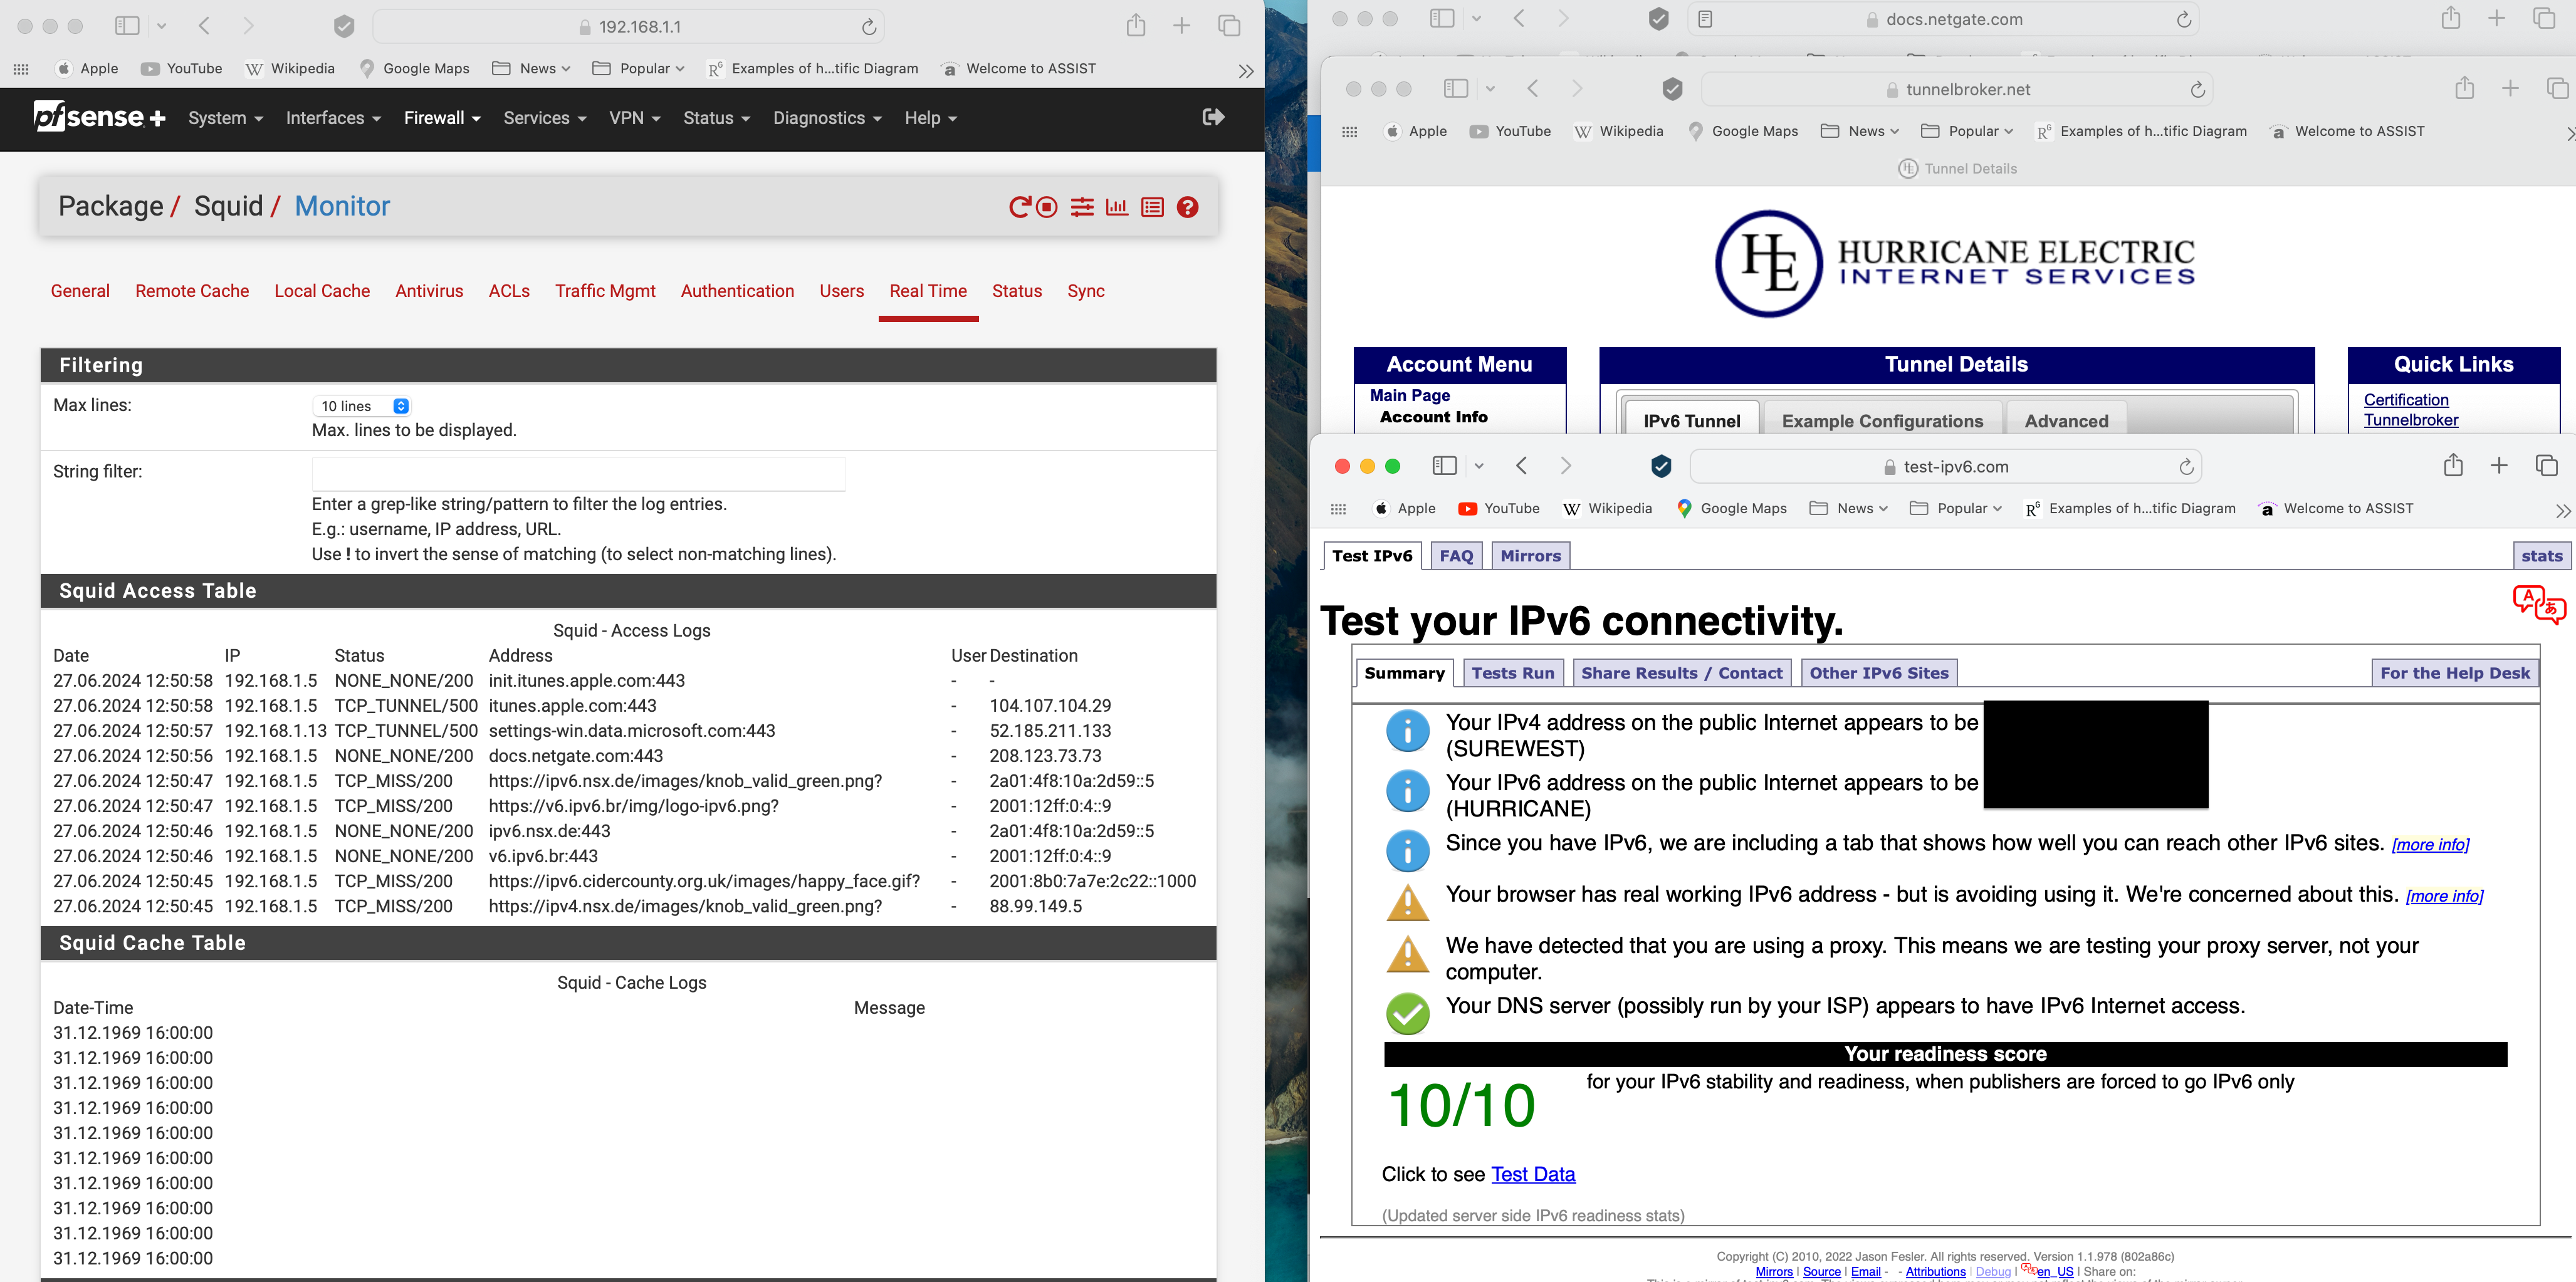This screenshot has width=2576, height=1282.
Task: Open the Max lines dropdown
Action: [x=363, y=406]
